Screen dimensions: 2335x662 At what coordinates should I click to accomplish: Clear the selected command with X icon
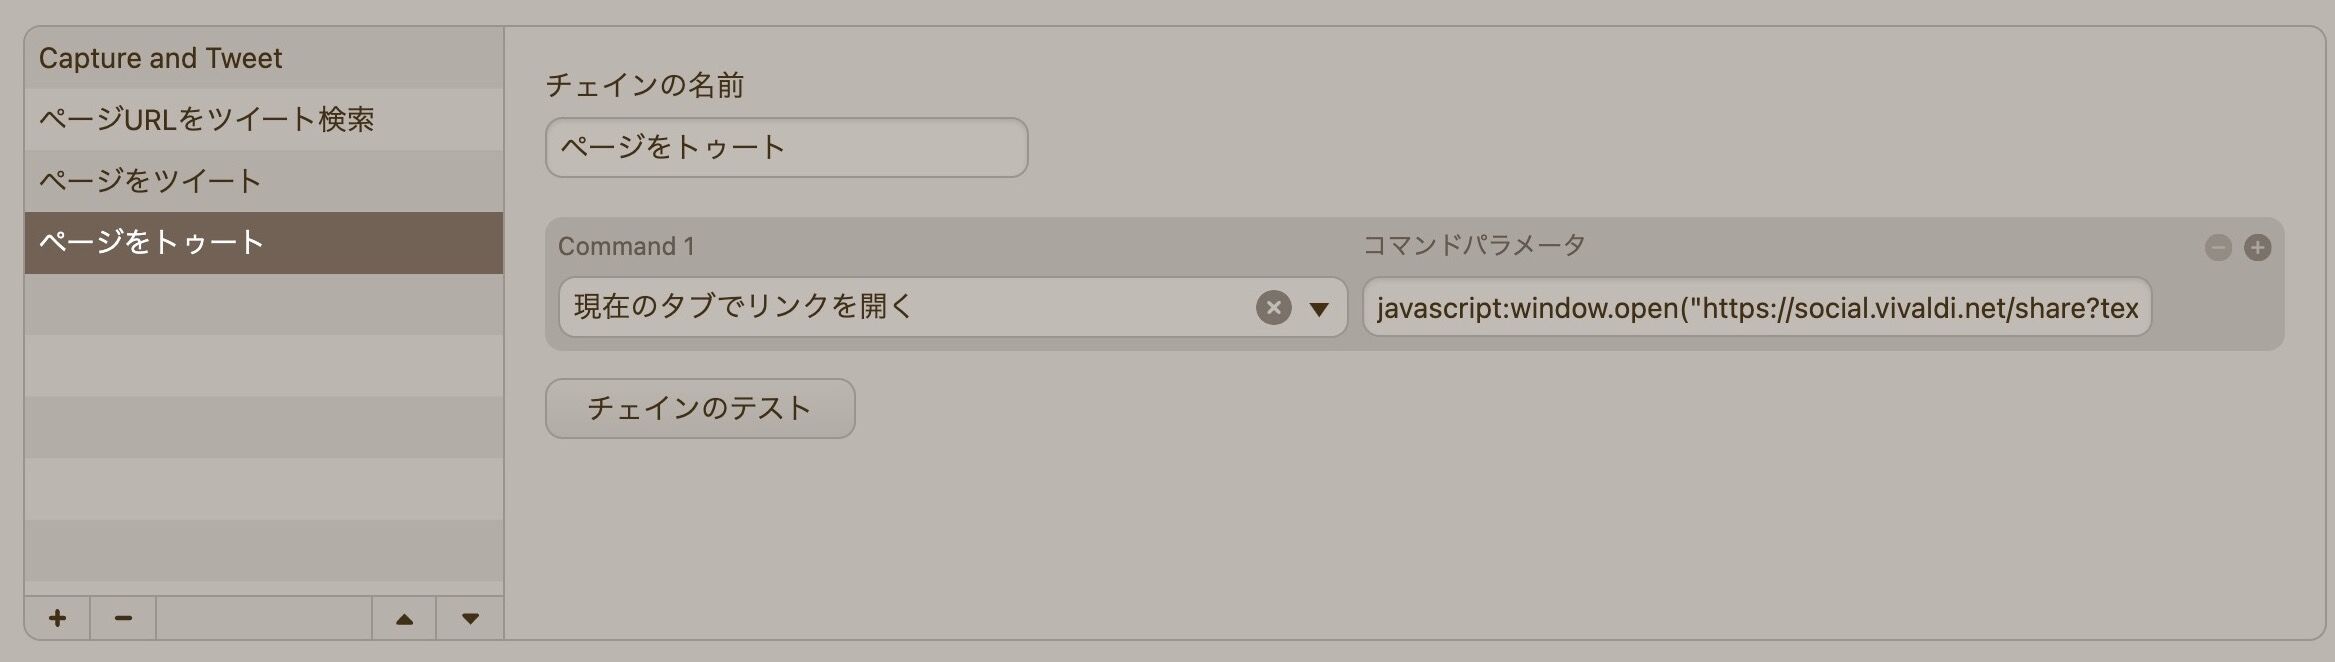(1273, 307)
